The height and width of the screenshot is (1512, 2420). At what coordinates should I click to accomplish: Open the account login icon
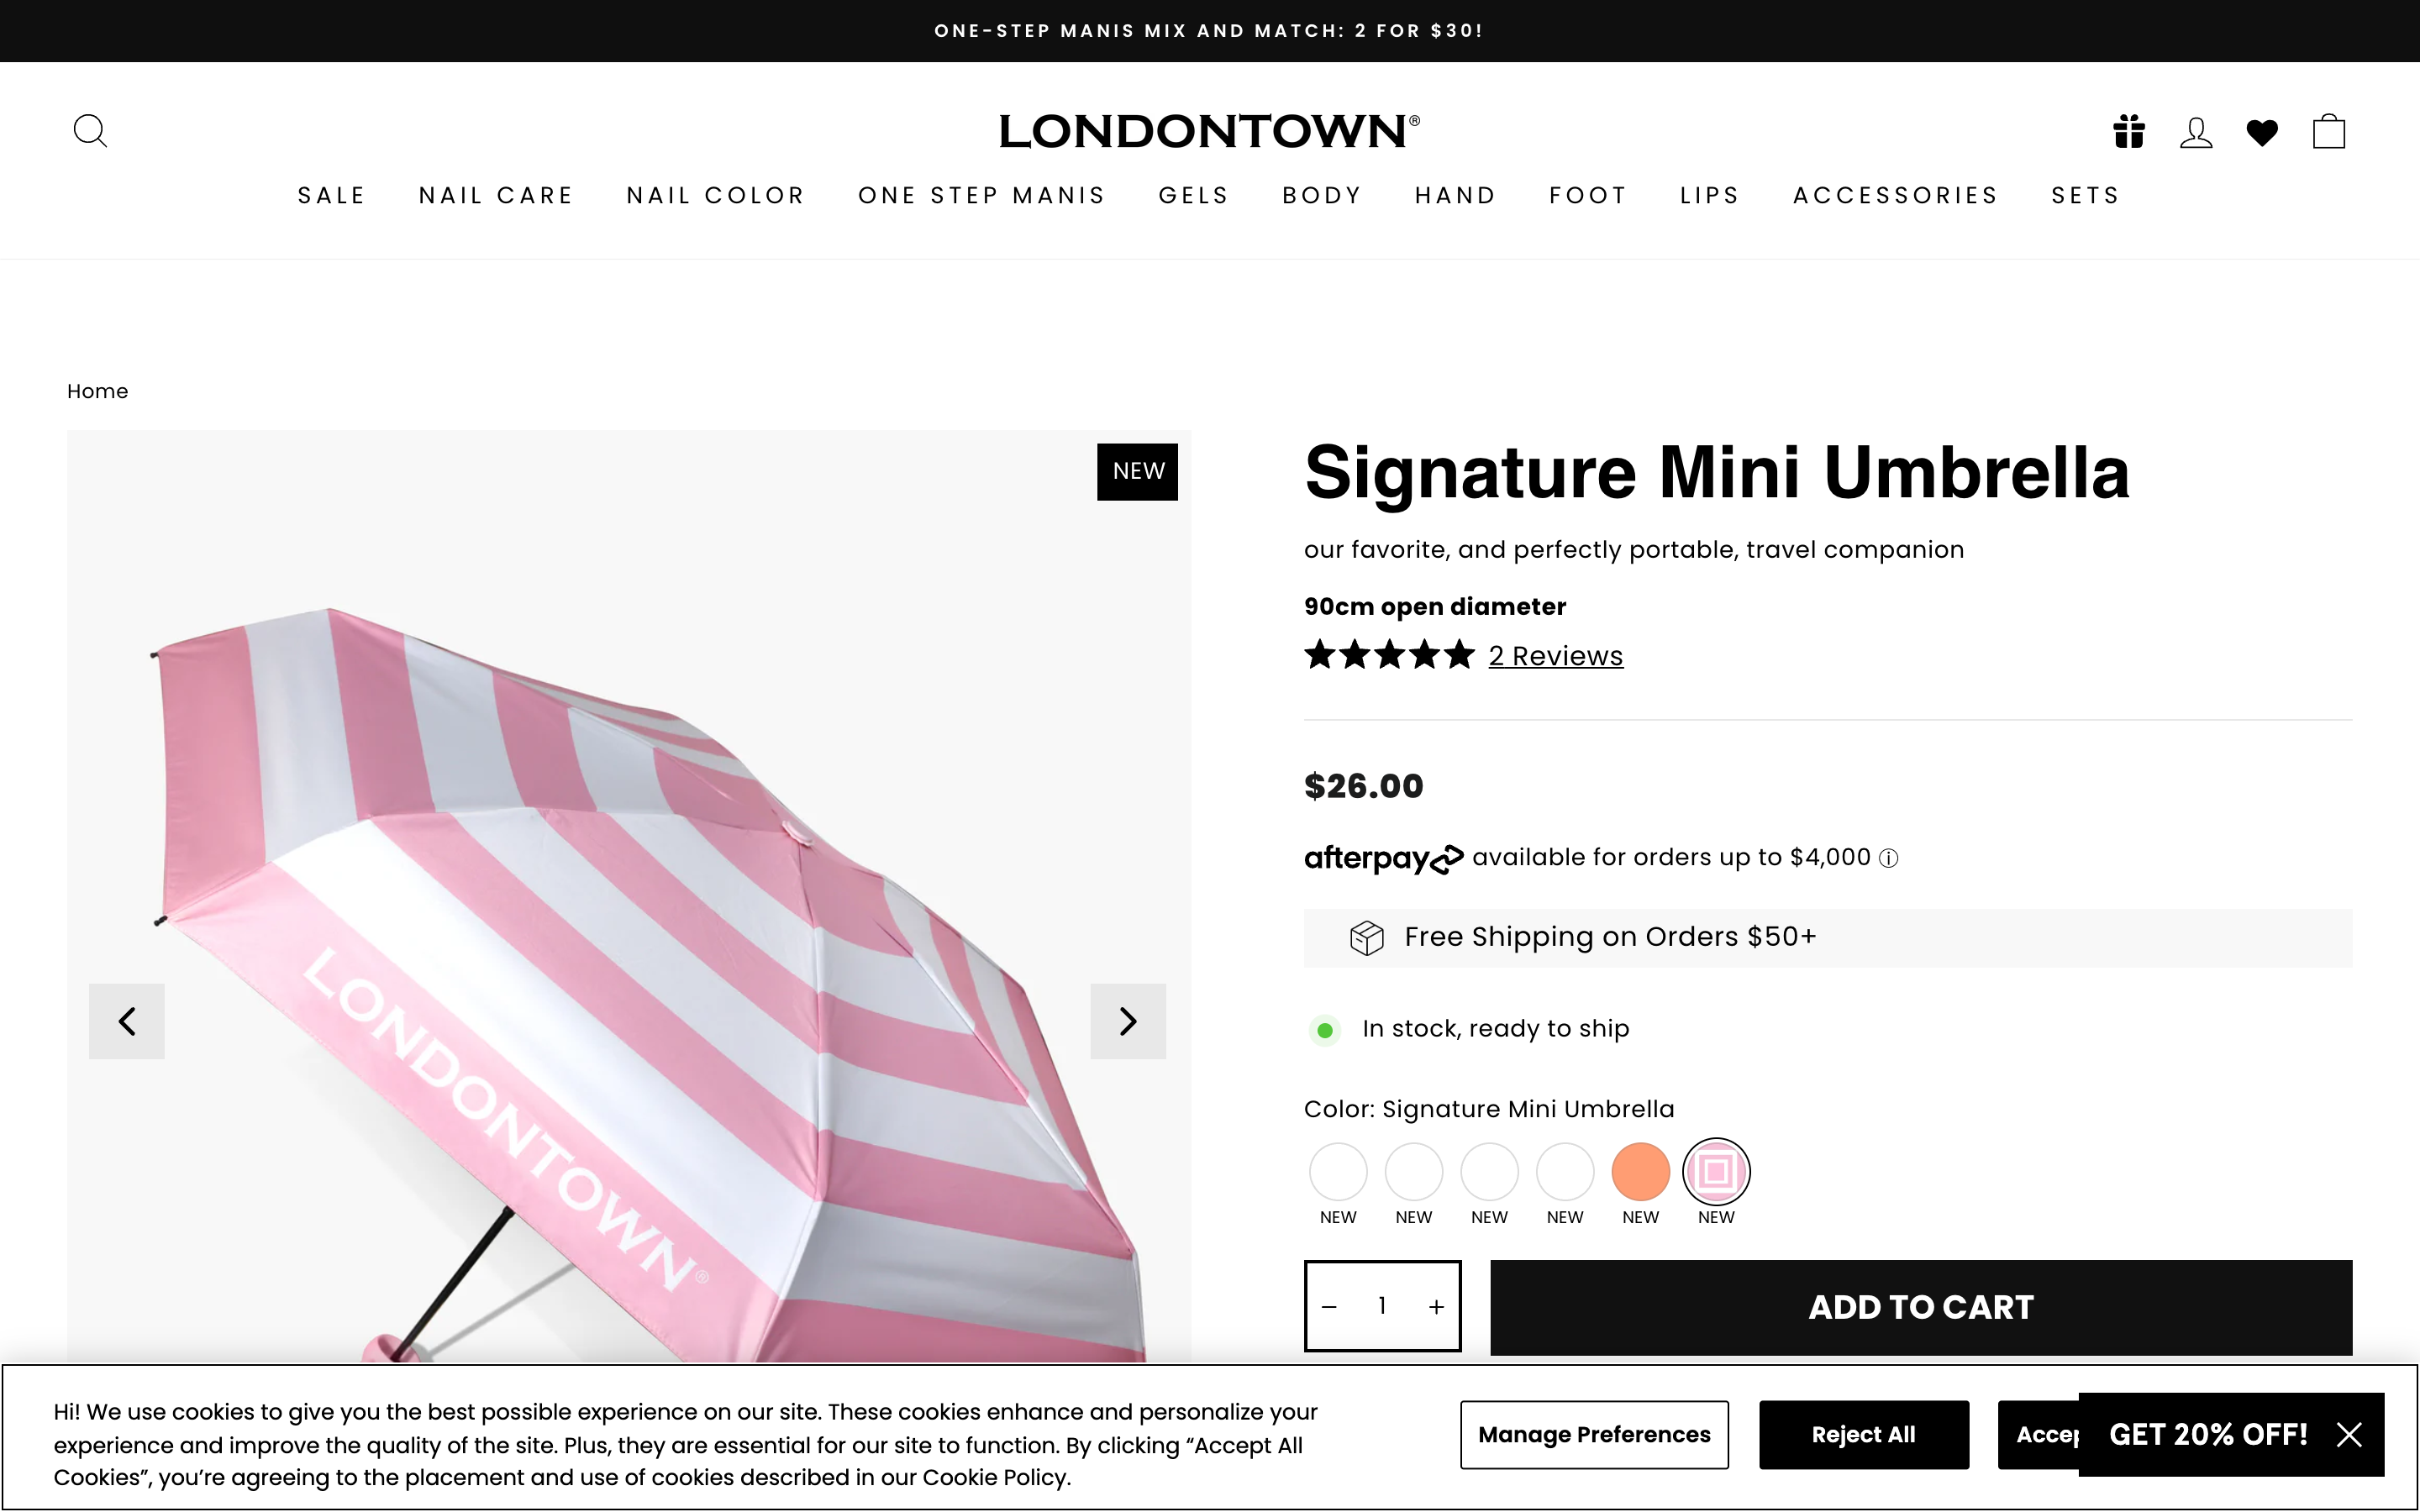coord(2195,130)
